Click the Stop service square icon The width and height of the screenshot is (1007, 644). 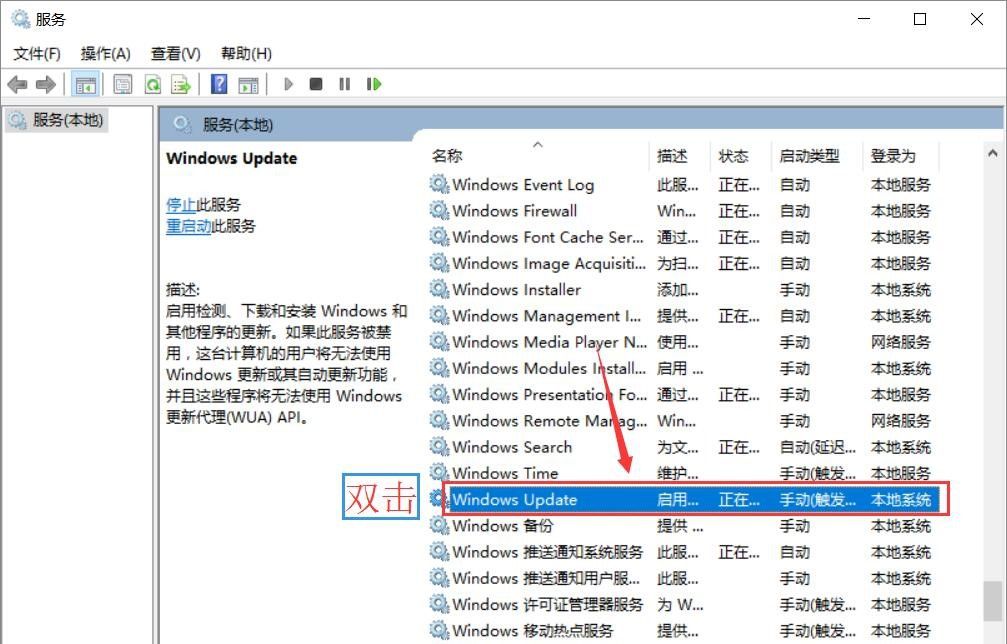tap(316, 84)
